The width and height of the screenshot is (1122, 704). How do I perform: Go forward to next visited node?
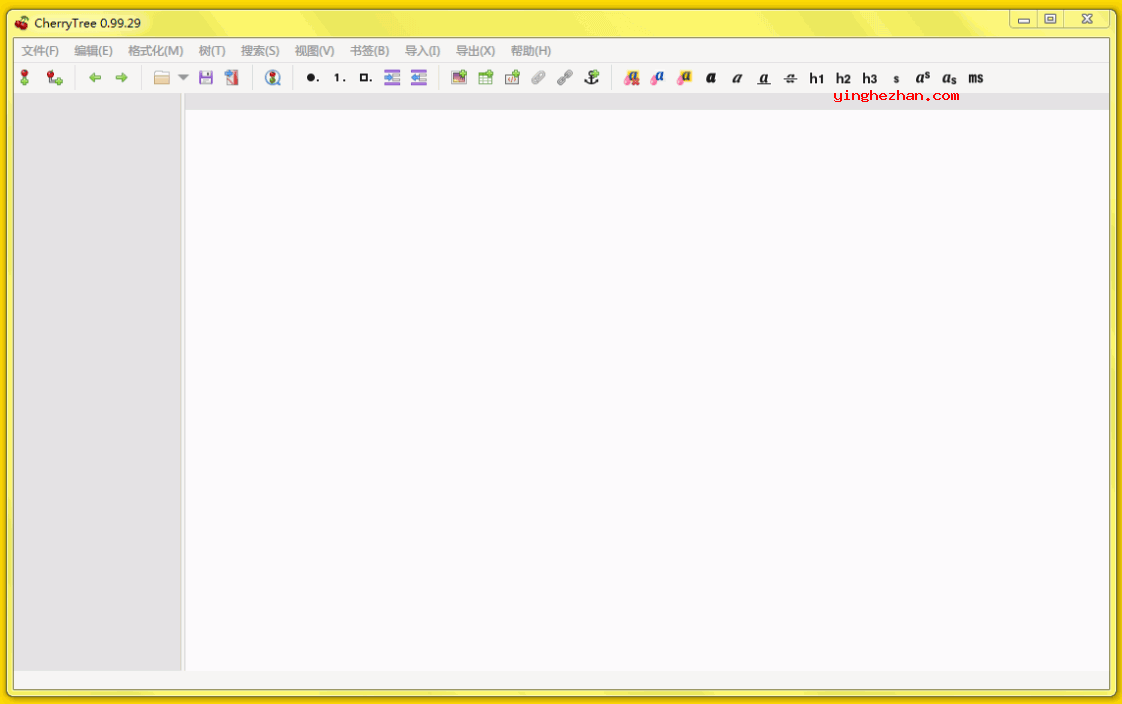click(x=122, y=77)
